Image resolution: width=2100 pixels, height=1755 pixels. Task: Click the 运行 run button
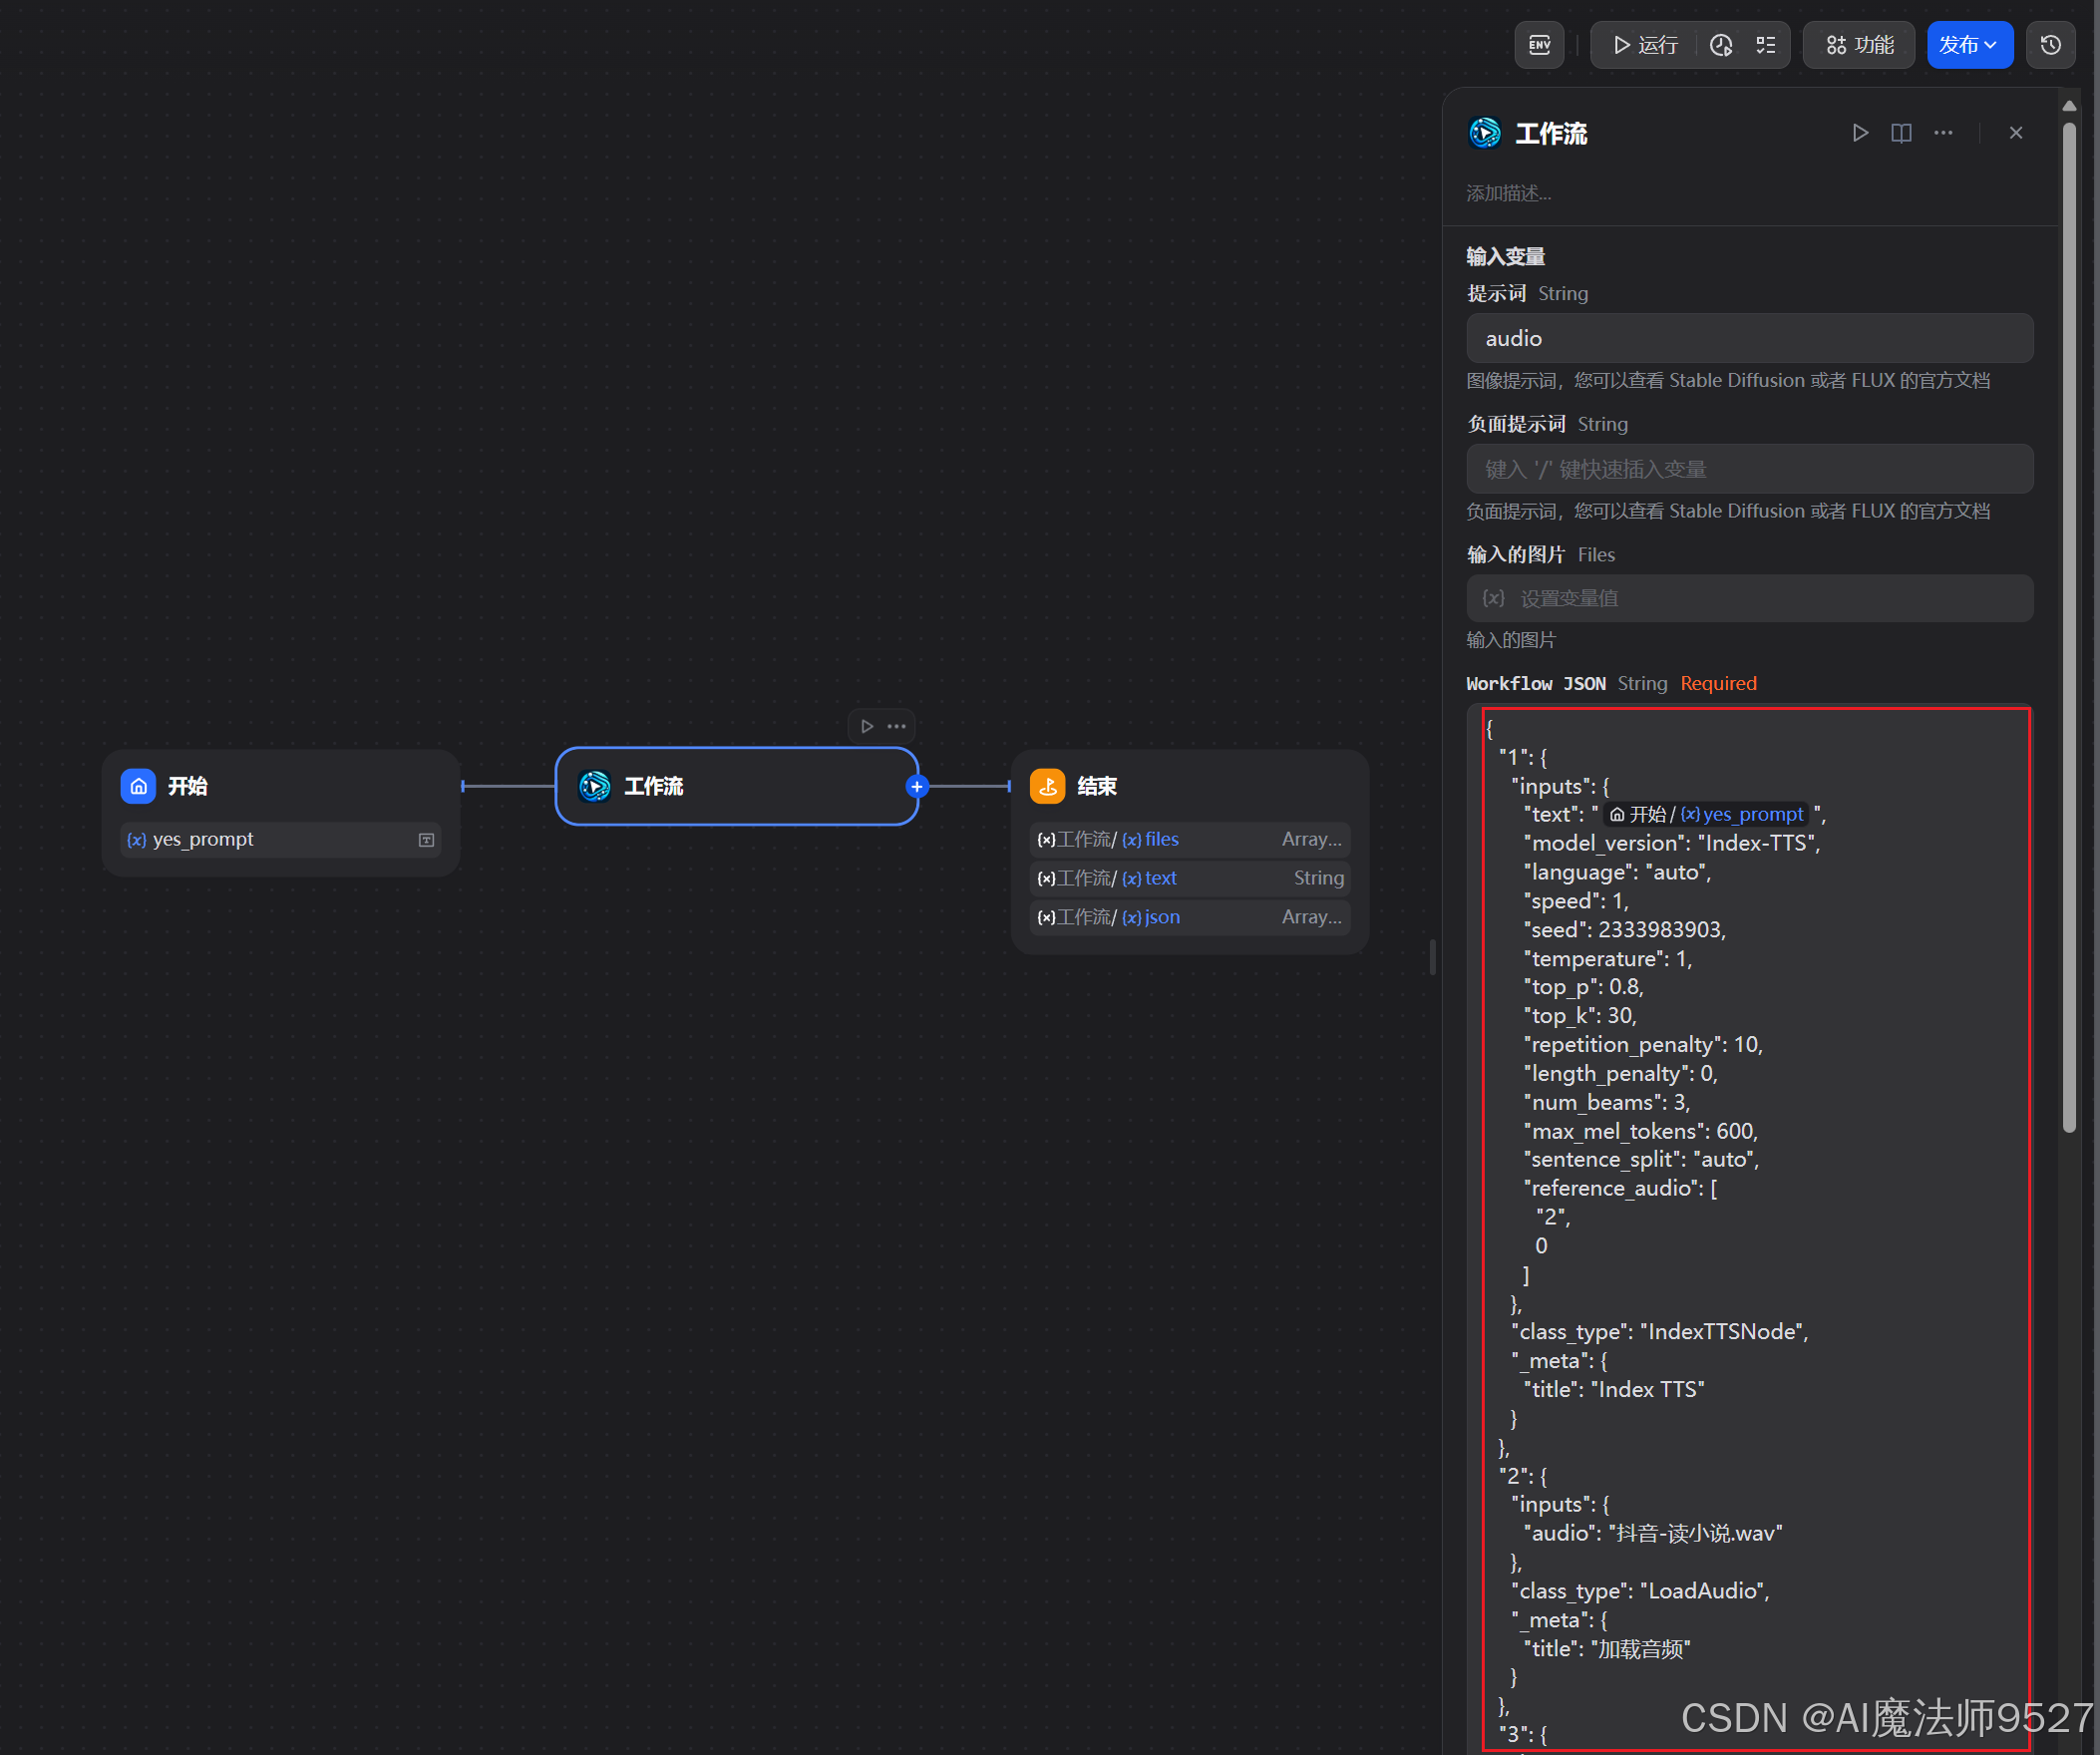pyautogui.click(x=1645, y=45)
